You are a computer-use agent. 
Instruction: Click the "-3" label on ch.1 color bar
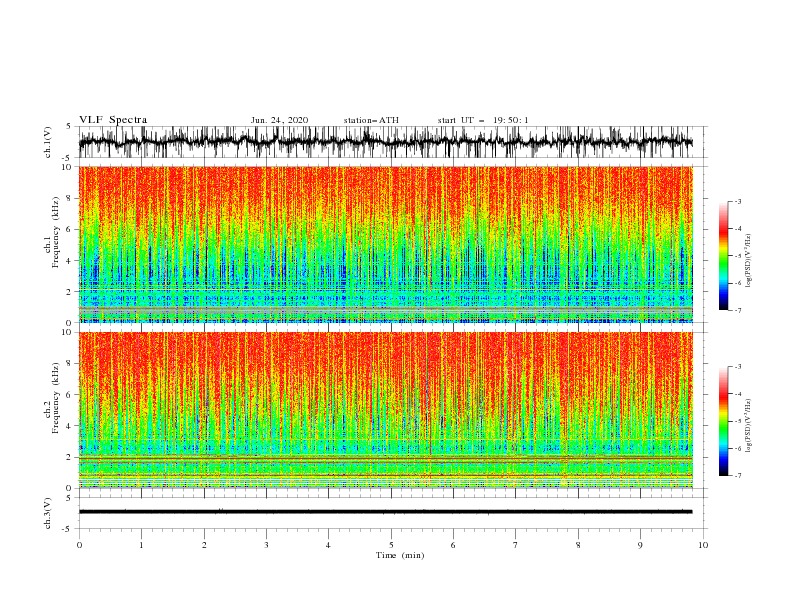(x=738, y=201)
